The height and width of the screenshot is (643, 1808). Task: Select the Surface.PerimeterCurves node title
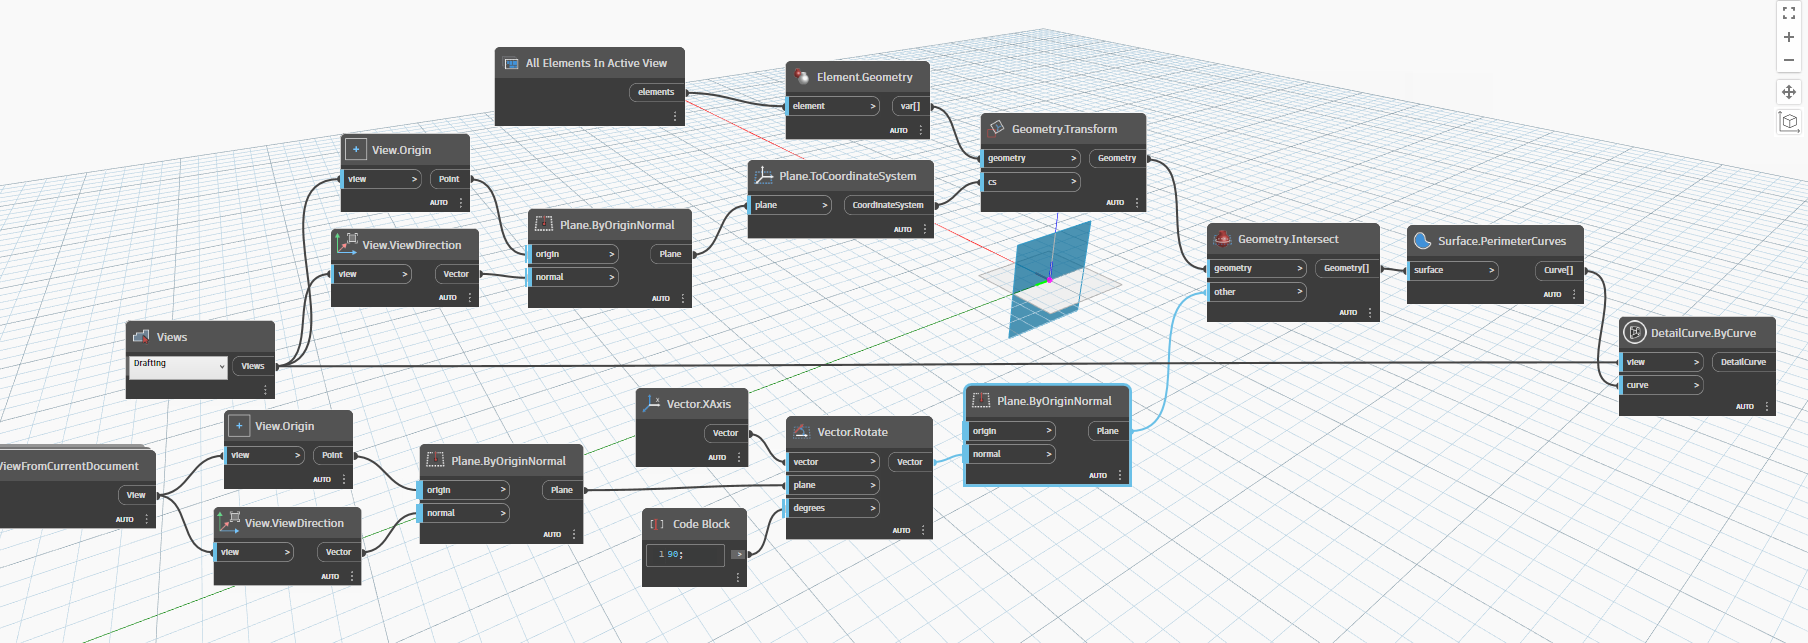click(1502, 241)
